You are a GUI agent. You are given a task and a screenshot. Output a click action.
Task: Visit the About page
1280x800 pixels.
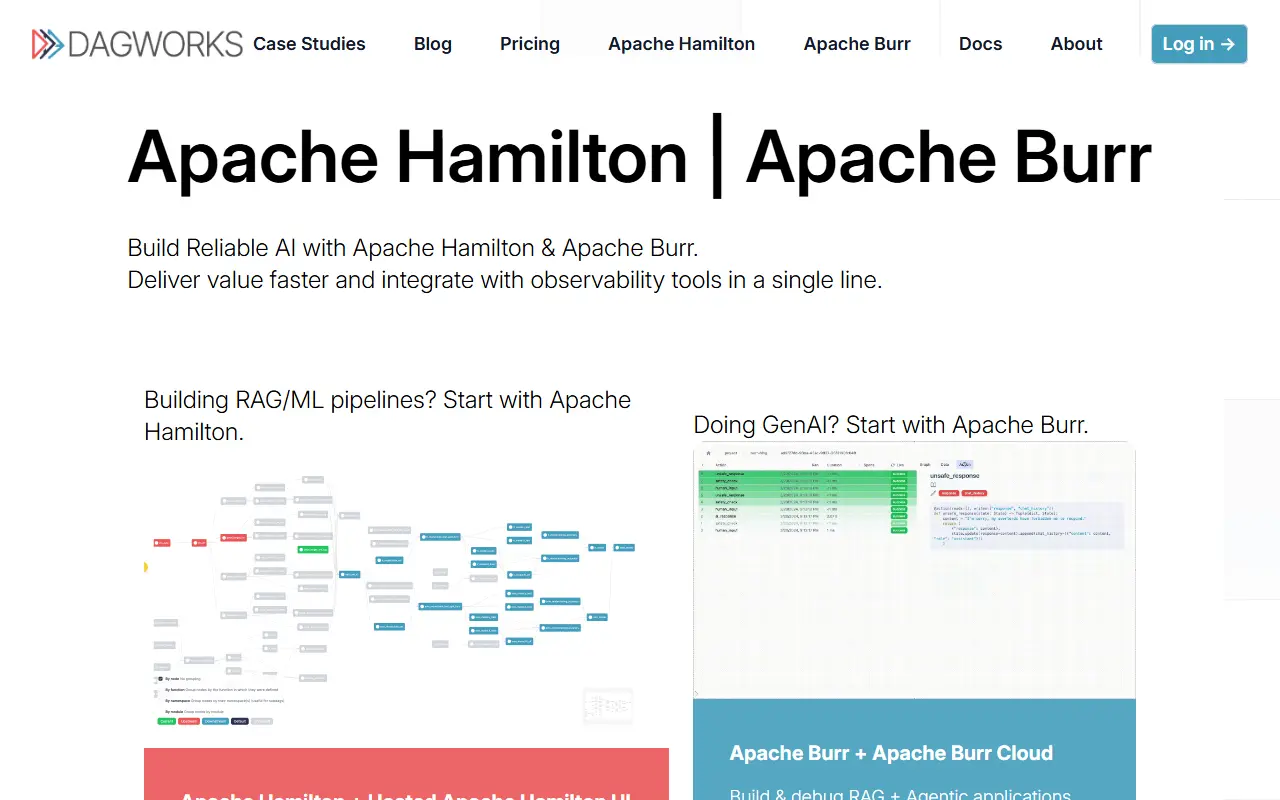pyautogui.click(x=1076, y=44)
